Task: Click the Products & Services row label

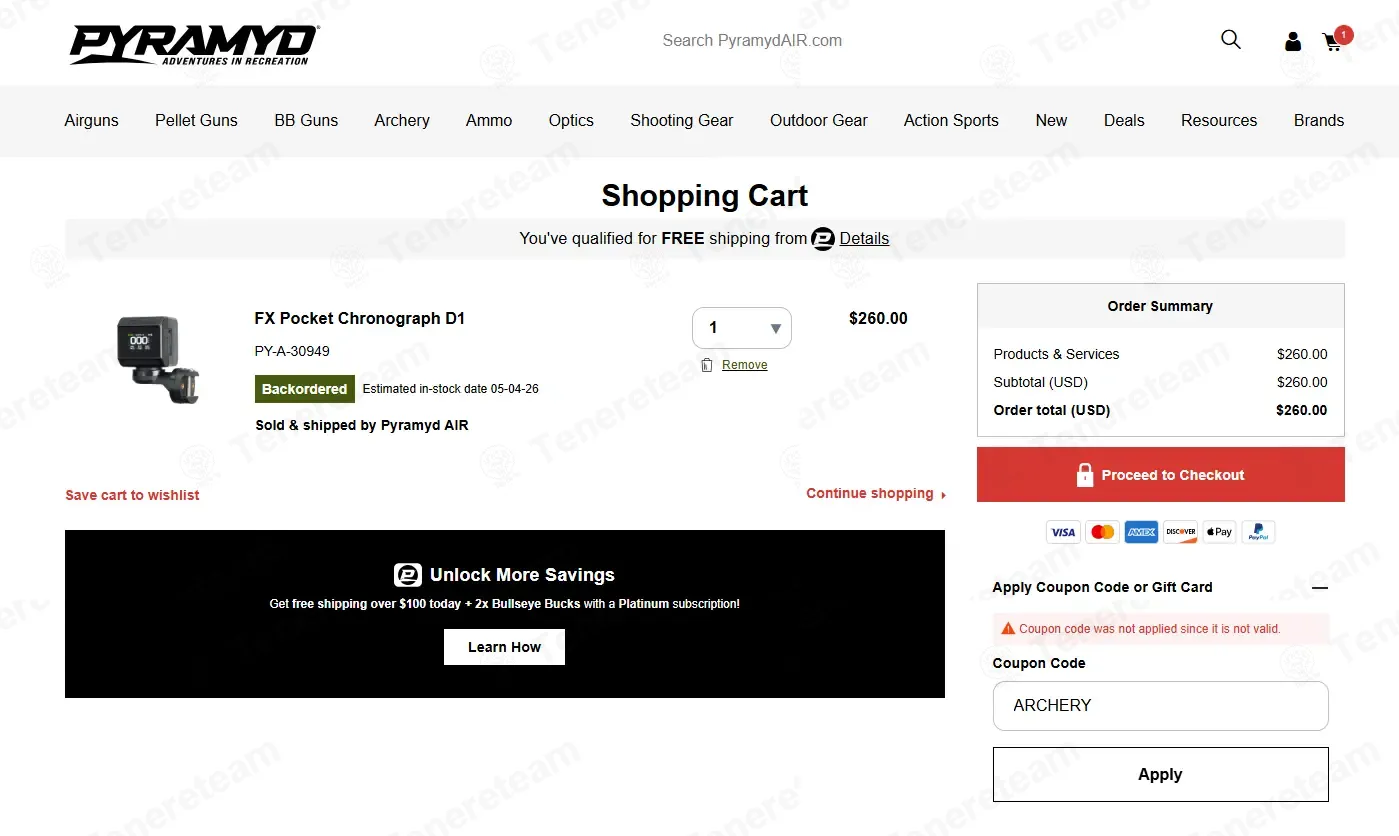Action: click(1056, 355)
